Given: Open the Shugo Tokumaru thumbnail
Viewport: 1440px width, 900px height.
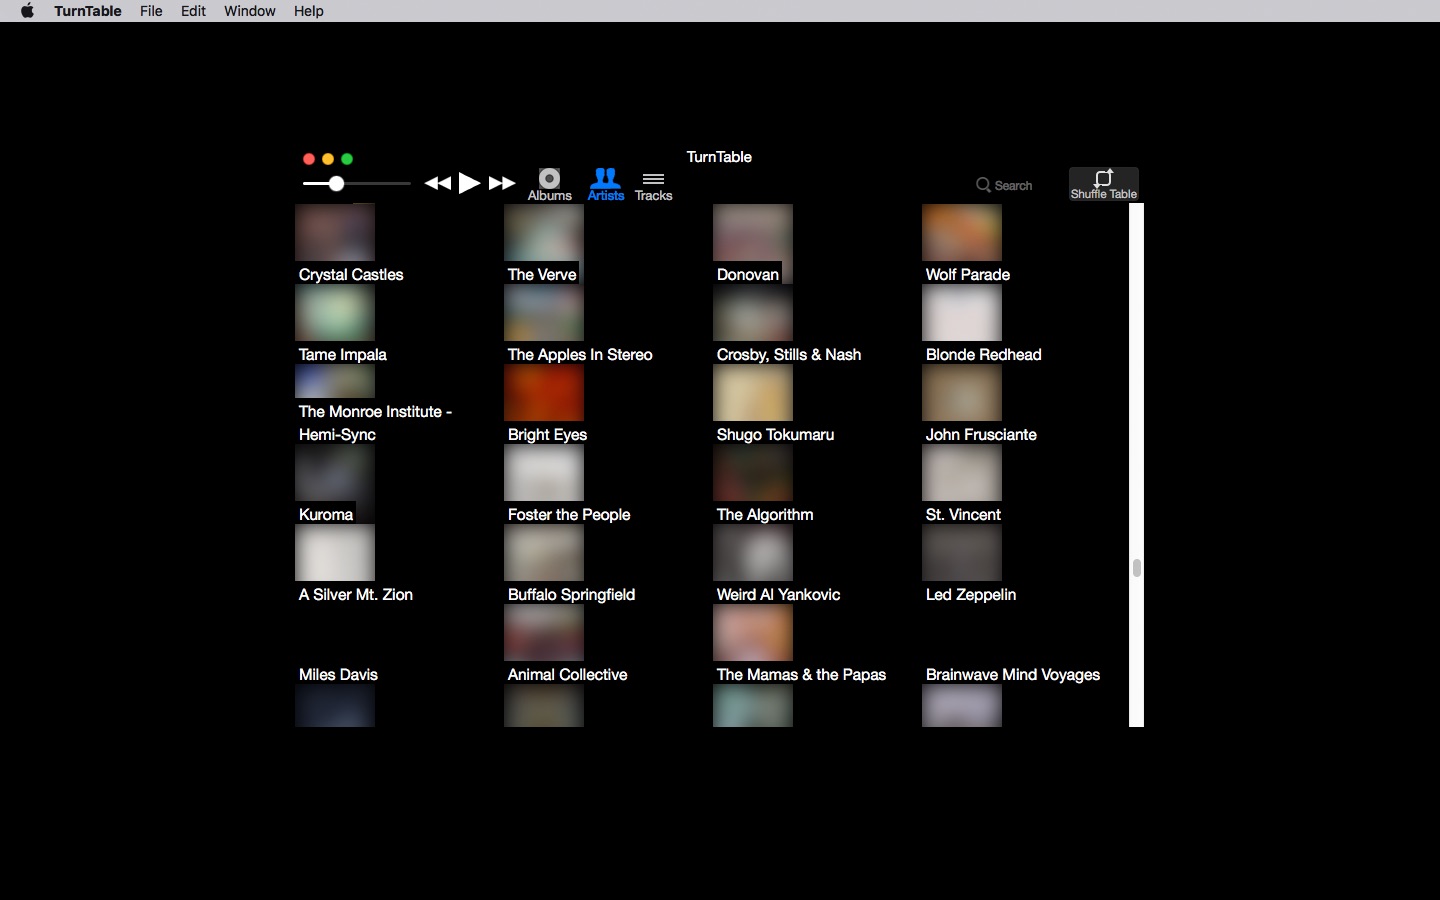Looking at the screenshot, I should [x=753, y=392].
